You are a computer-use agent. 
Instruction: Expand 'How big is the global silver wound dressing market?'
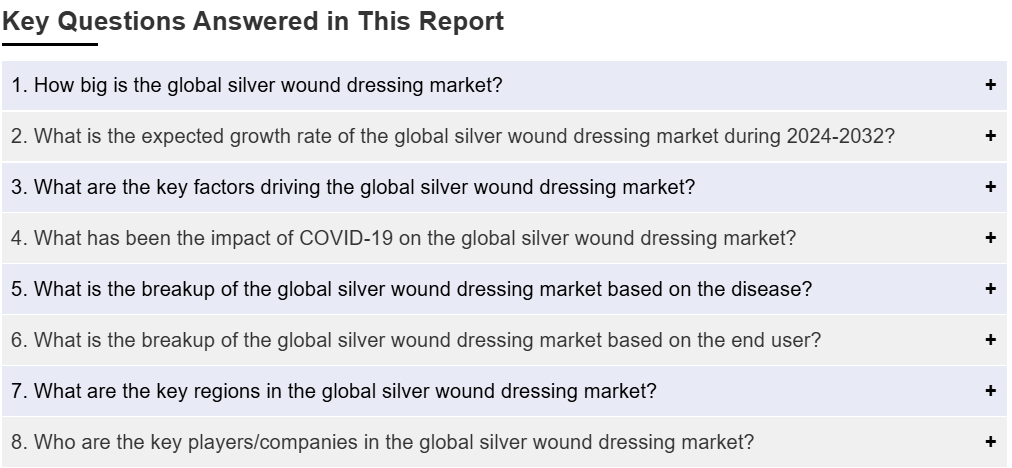256,85
